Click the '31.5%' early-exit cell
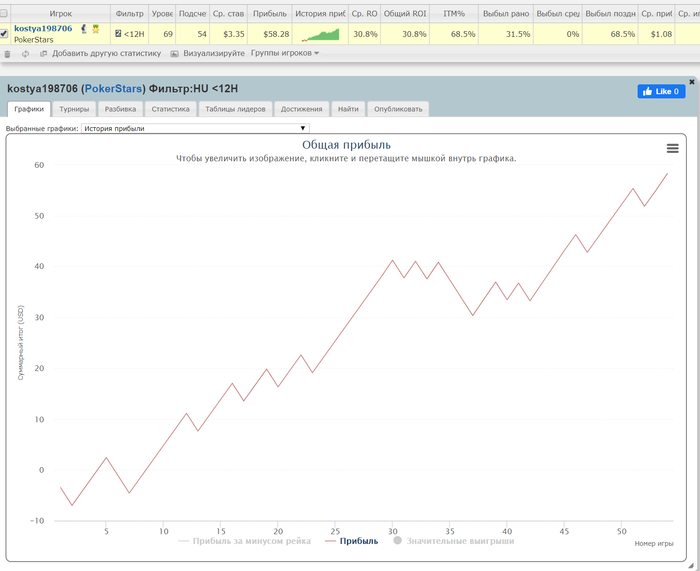Screen dimensions: 700x571 (506, 34)
